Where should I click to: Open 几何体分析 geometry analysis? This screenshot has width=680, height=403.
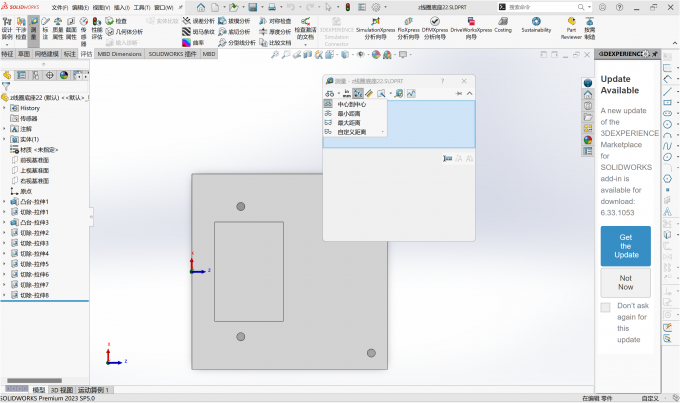pyautogui.click(x=124, y=32)
